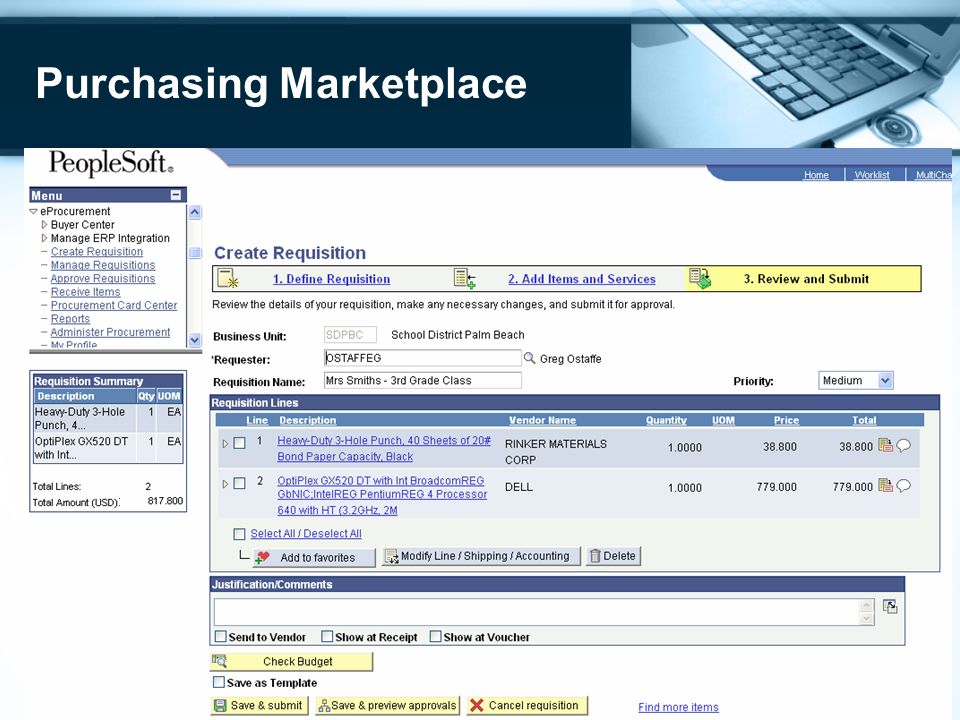
Task: Open the Manage Requisitions menu link
Action: tap(103, 265)
